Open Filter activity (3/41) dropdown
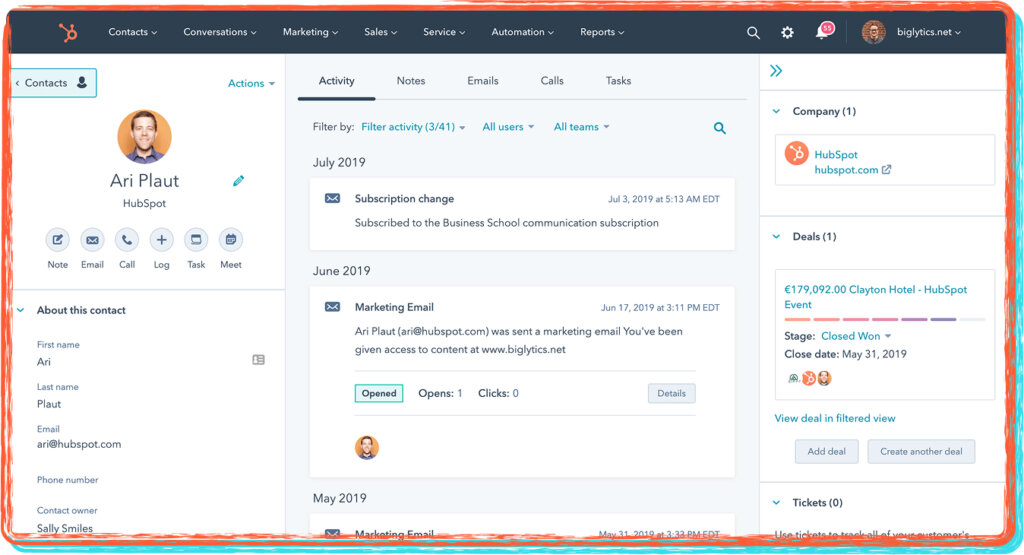Viewport: 1024px width, 555px height. pyautogui.click(x=413, y=127)
